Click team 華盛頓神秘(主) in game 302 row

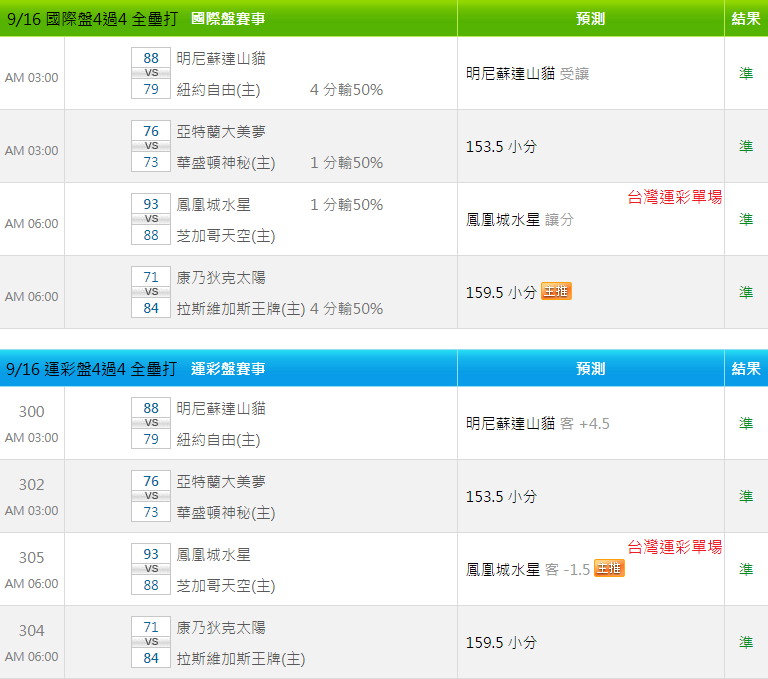coord(226,513)
